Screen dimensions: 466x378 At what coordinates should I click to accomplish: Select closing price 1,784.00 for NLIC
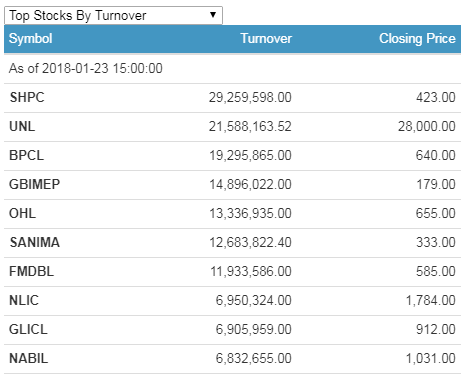(x=431, y=300)
